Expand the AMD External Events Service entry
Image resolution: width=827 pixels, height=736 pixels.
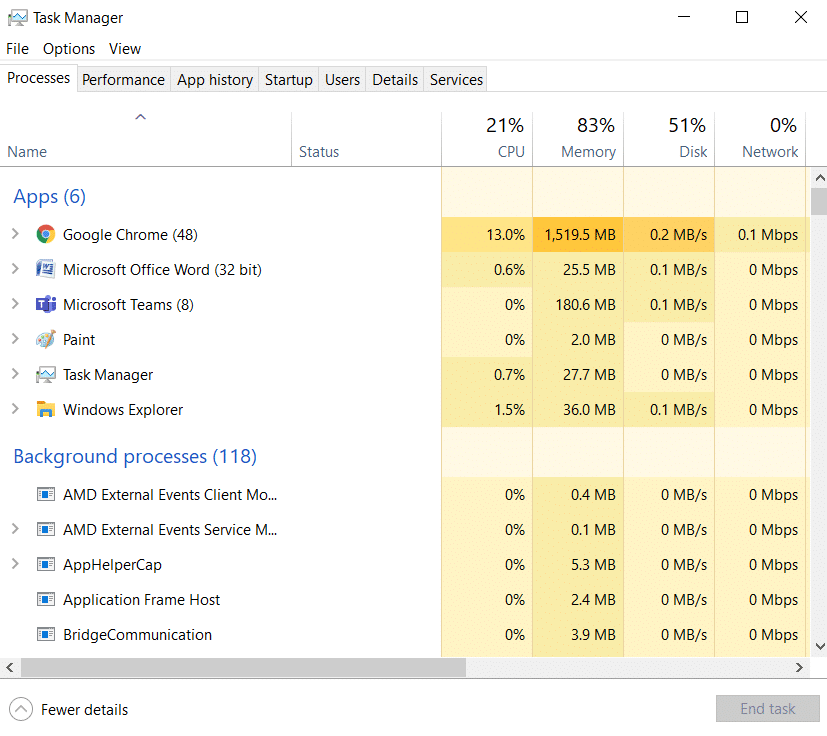point(15,529)
